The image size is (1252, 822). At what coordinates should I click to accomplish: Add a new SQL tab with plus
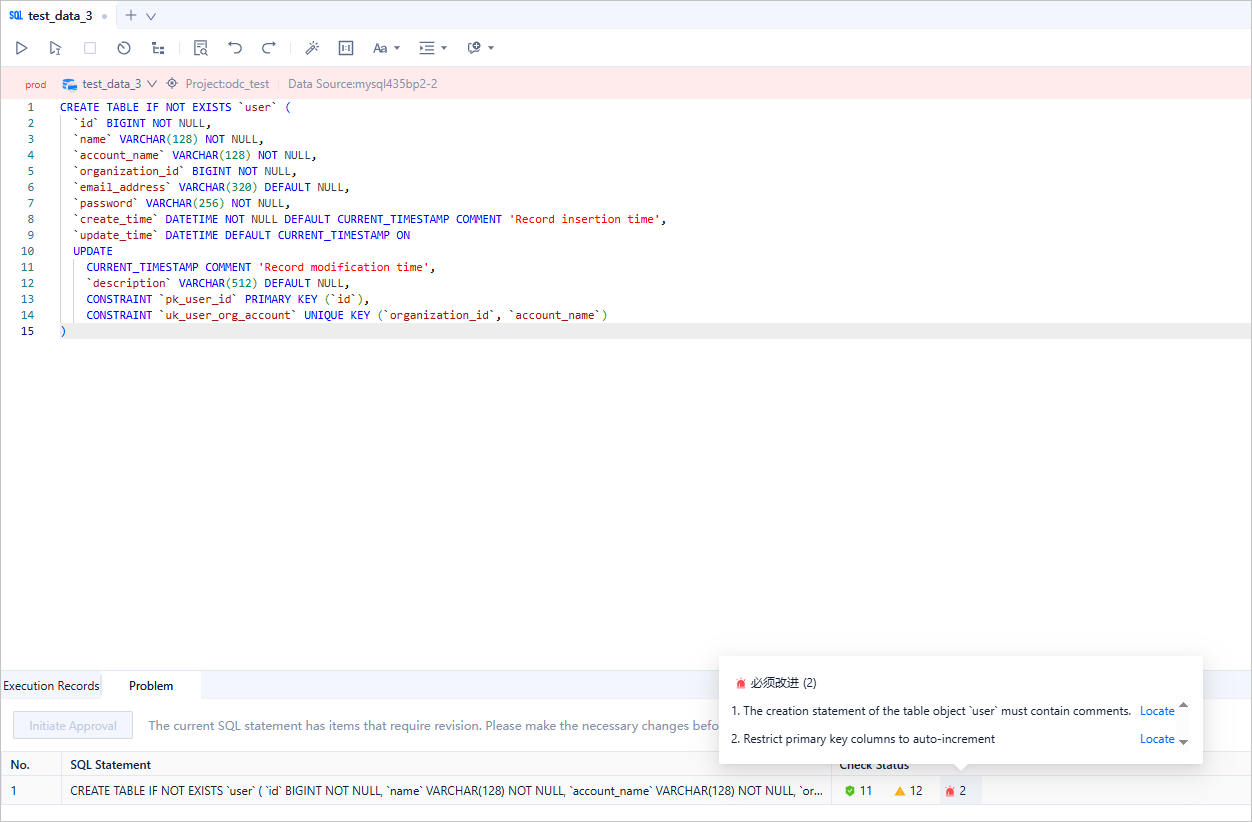point(131,16)
